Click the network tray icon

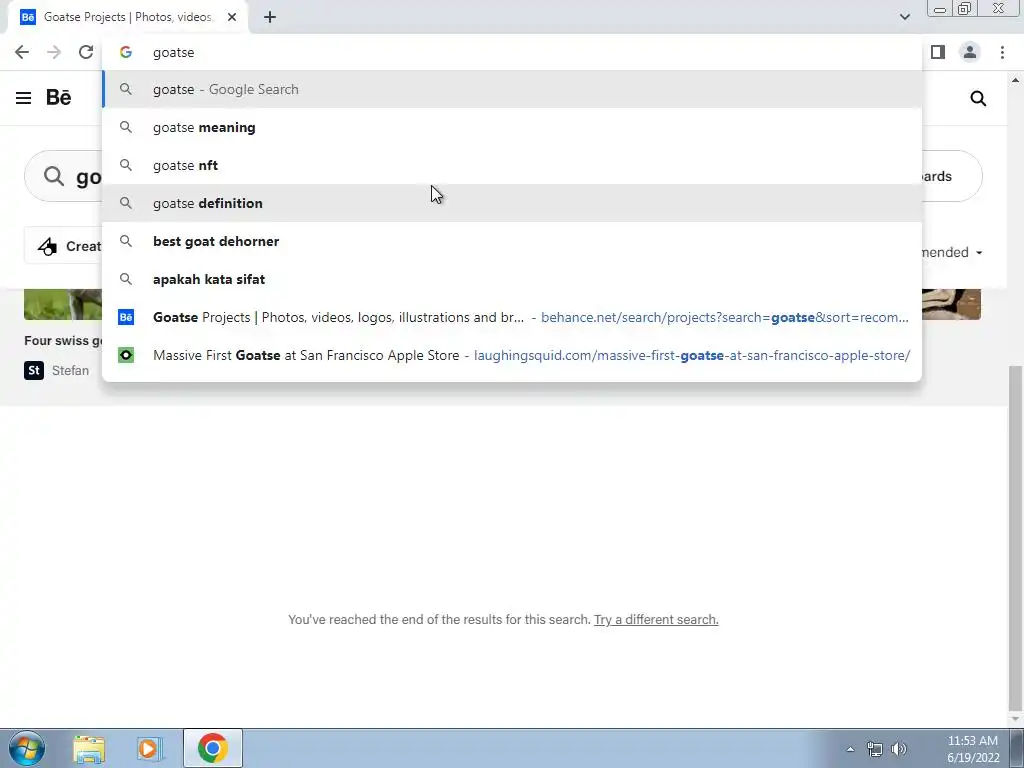tap(874, 749)
